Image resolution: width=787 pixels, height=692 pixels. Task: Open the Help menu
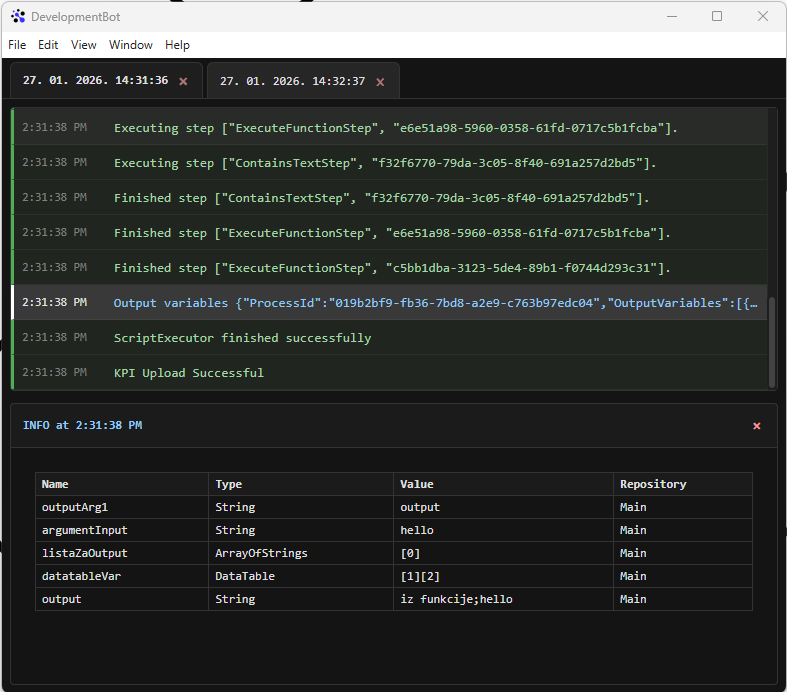(177, 45)
